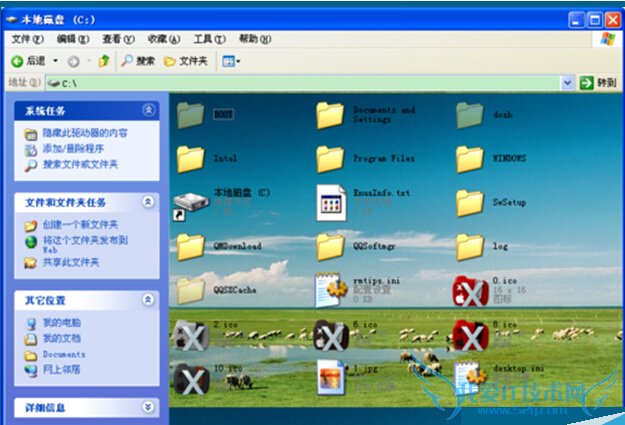Image resolution: width=625 pixels, height=425 pixels.
Task: Expand the address bar dropdown
Action: click(567, 83)
